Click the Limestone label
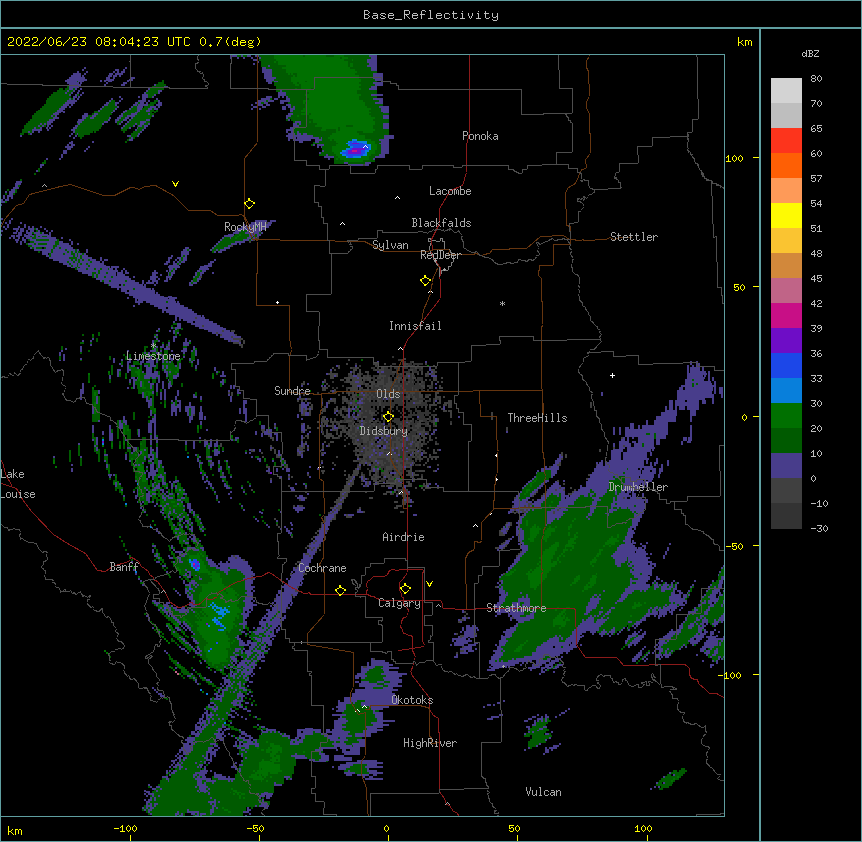 point(153,356)
